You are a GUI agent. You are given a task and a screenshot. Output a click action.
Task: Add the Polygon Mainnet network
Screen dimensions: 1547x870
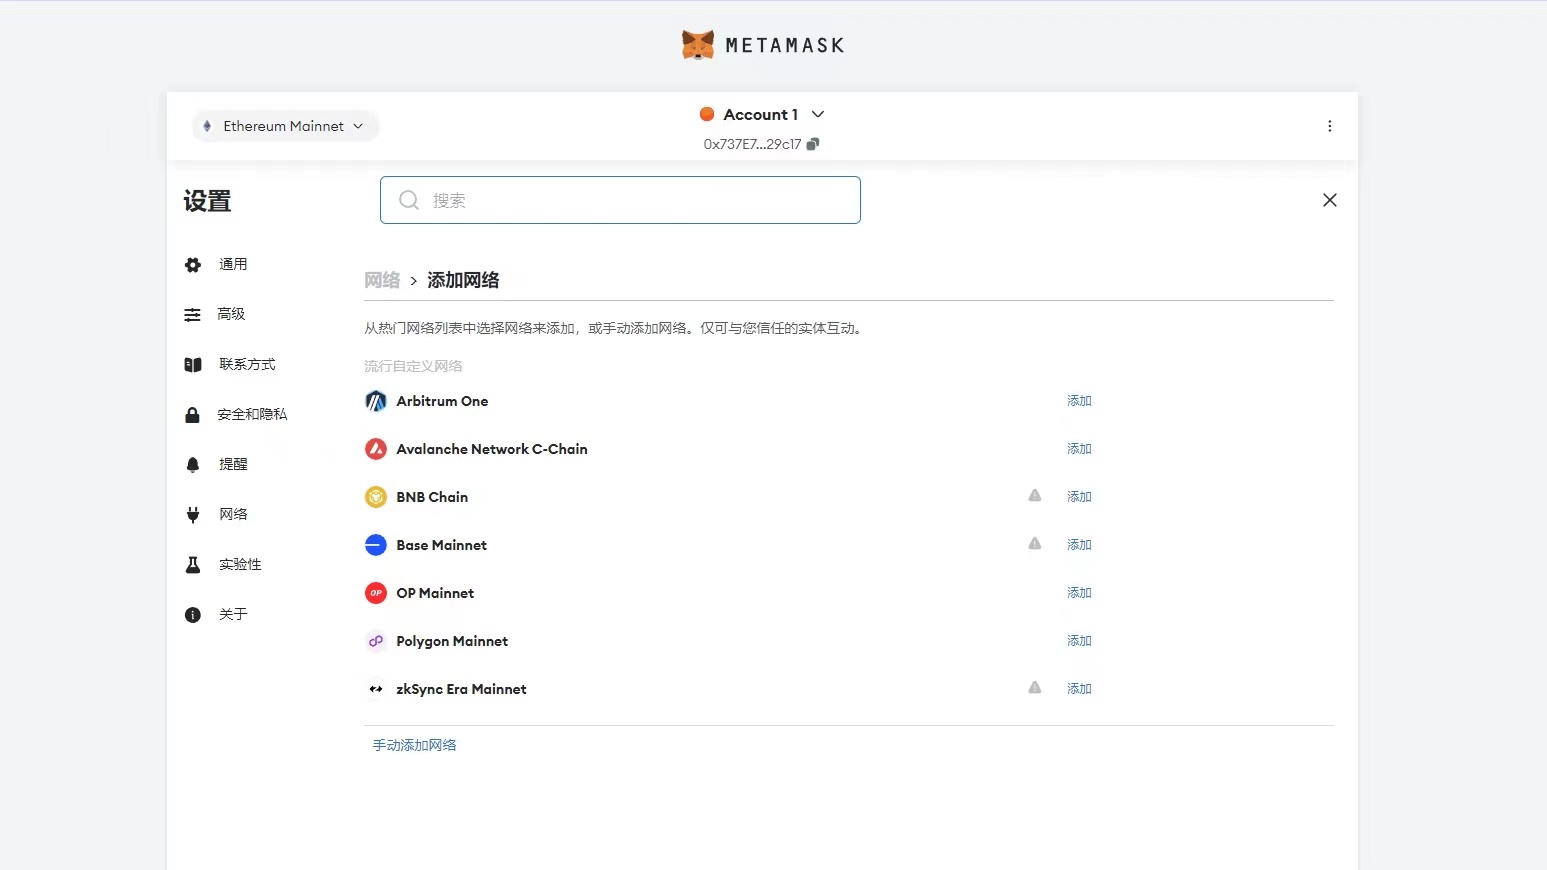pos(1079,641)
